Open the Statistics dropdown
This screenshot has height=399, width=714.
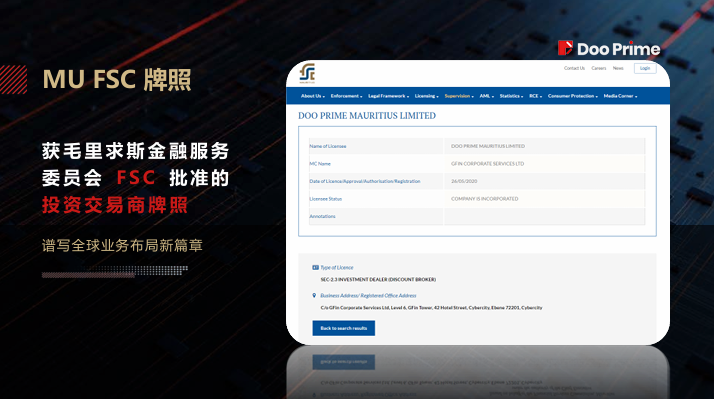(x=511, y=96)
